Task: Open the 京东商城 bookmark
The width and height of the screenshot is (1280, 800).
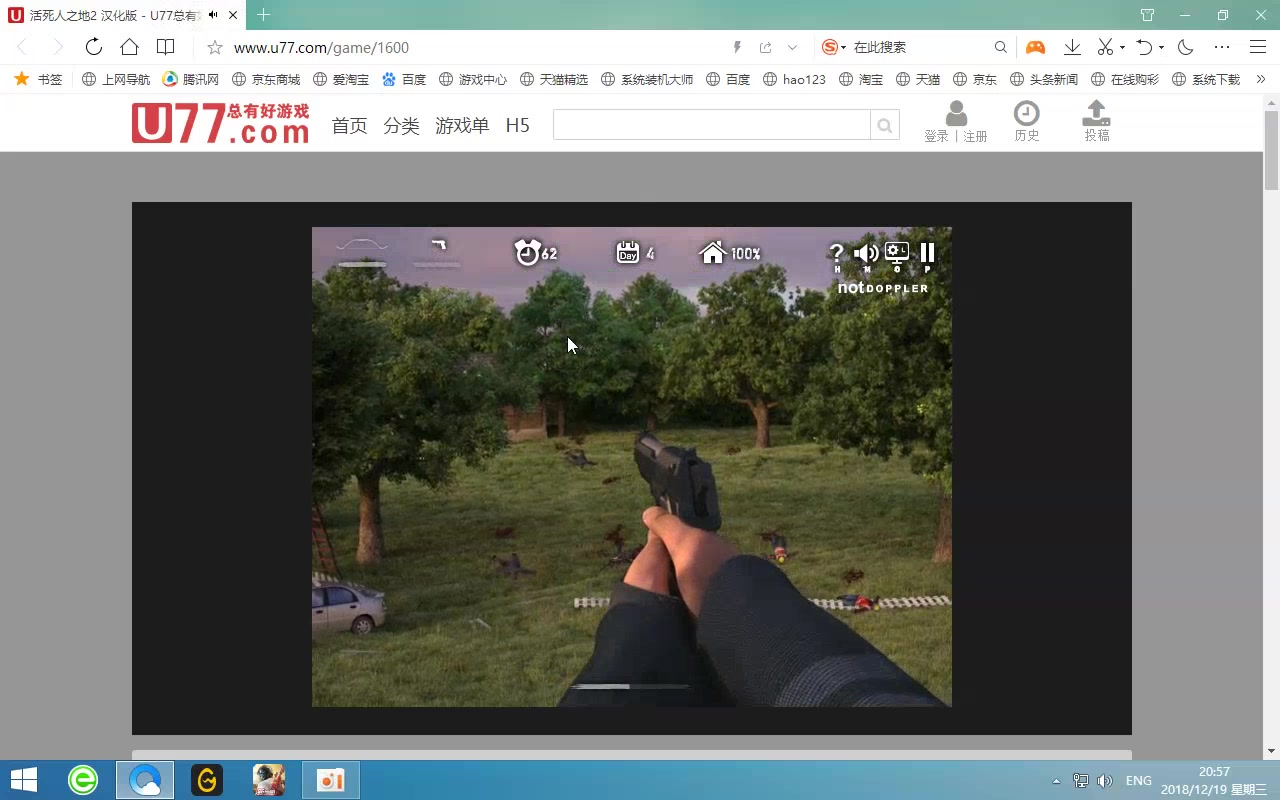Action: click(266, 79)
